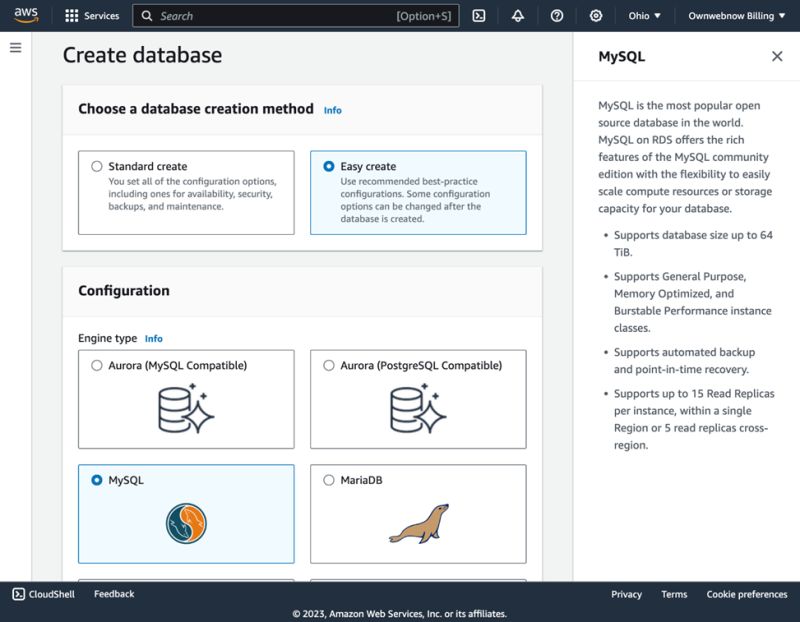Click the Amazon Web Services copyright text

pos(399,614)
